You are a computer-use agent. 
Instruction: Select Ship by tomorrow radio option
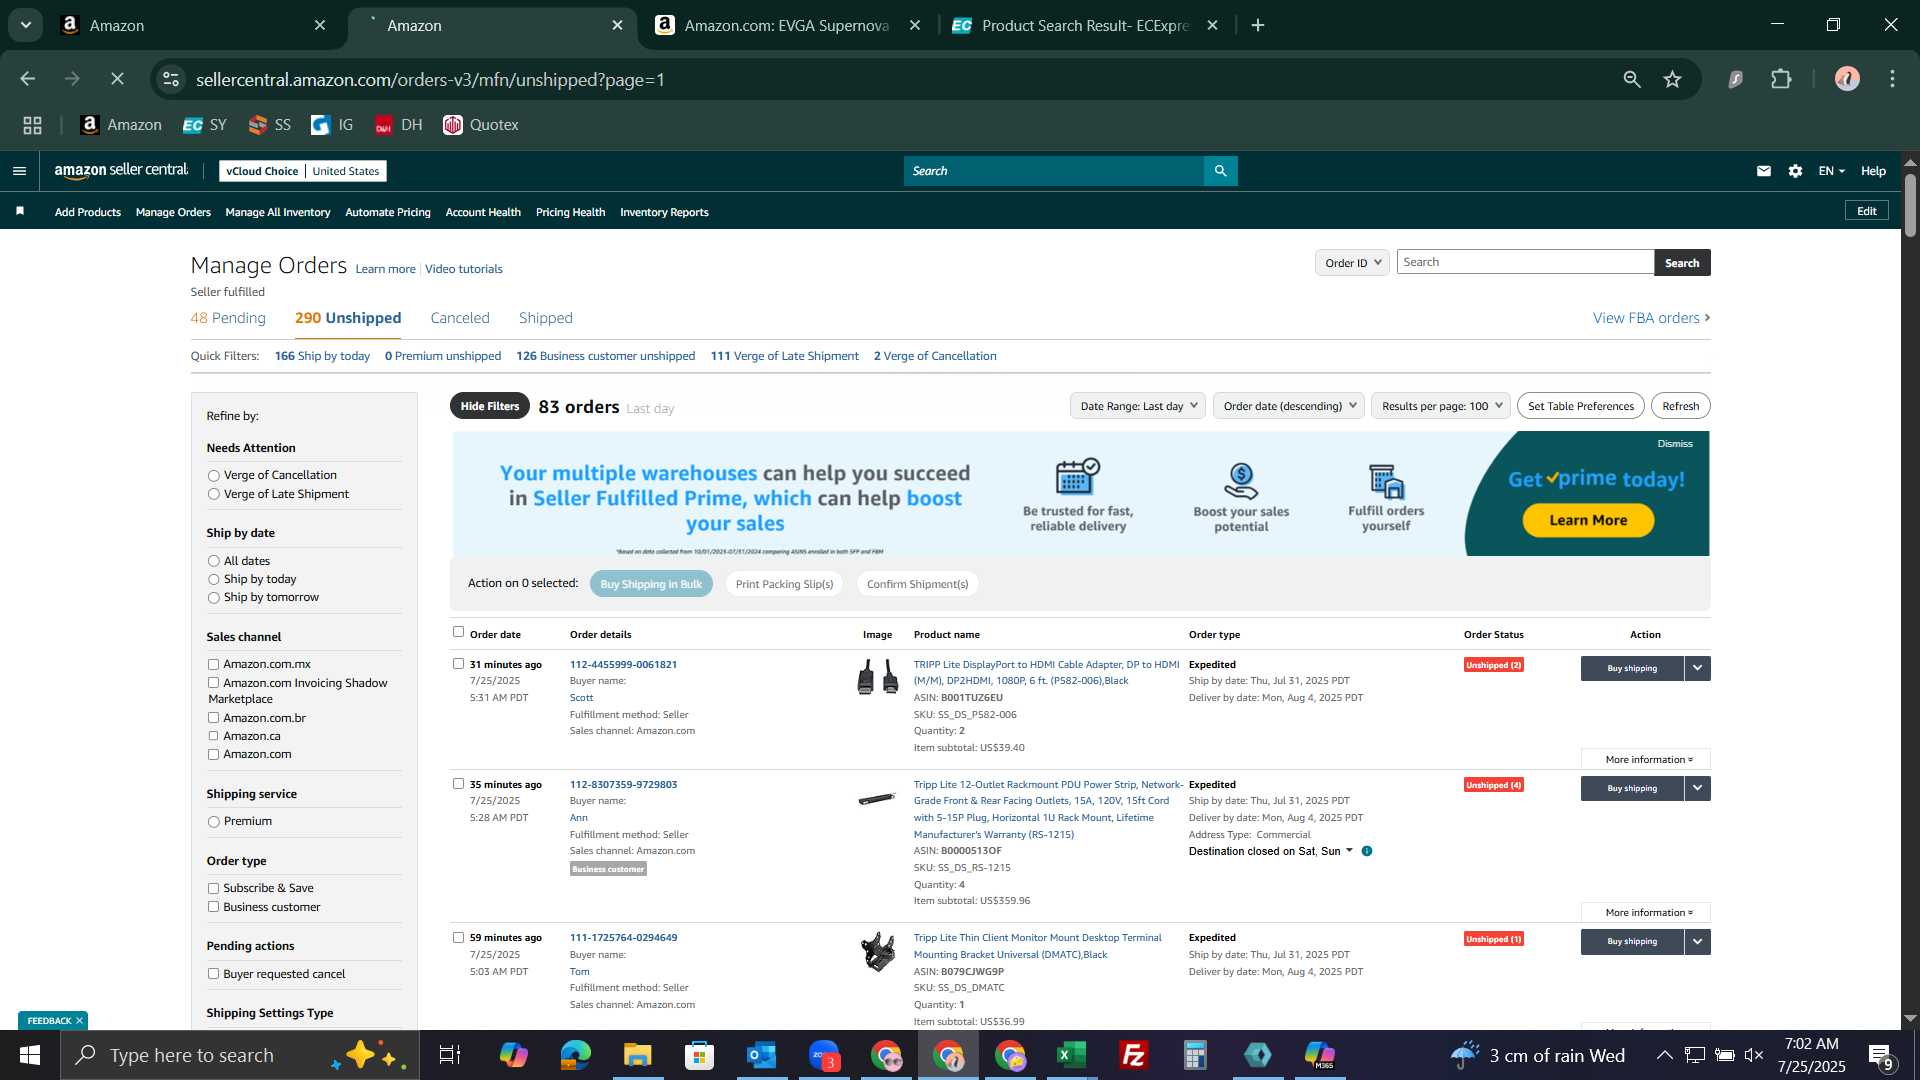[x=213, y=598]
